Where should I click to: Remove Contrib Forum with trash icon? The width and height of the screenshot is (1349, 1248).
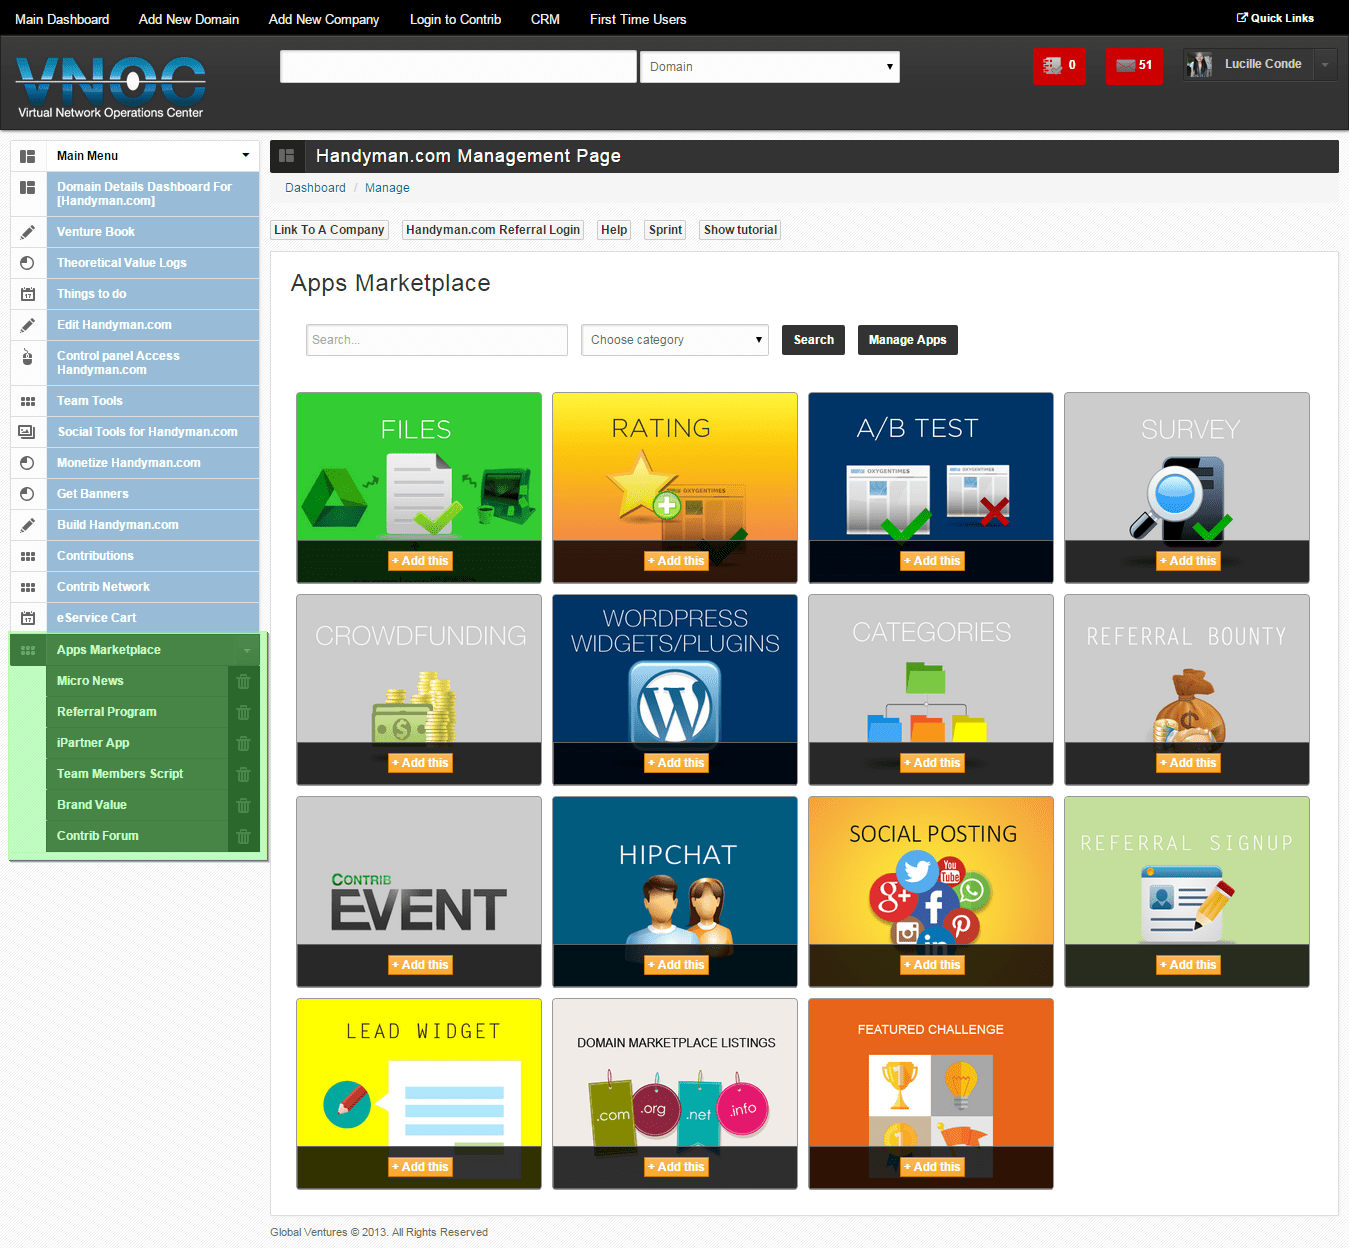tap(243, 836)
